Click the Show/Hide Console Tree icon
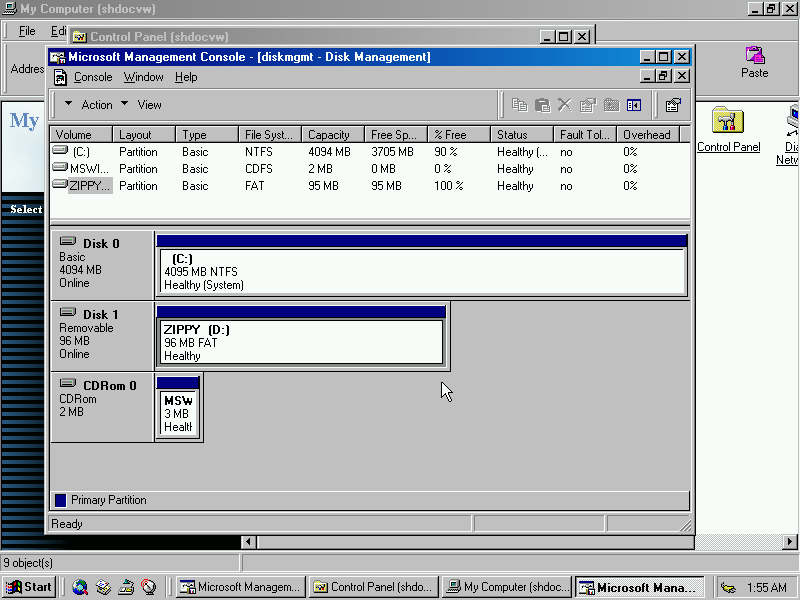800x600 pixels. 634,105
